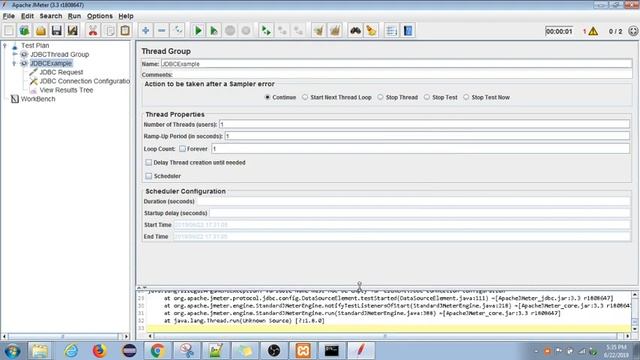Select JDBC Request in the tree
This screenshot has width=640, height=360.
[61, 72]
